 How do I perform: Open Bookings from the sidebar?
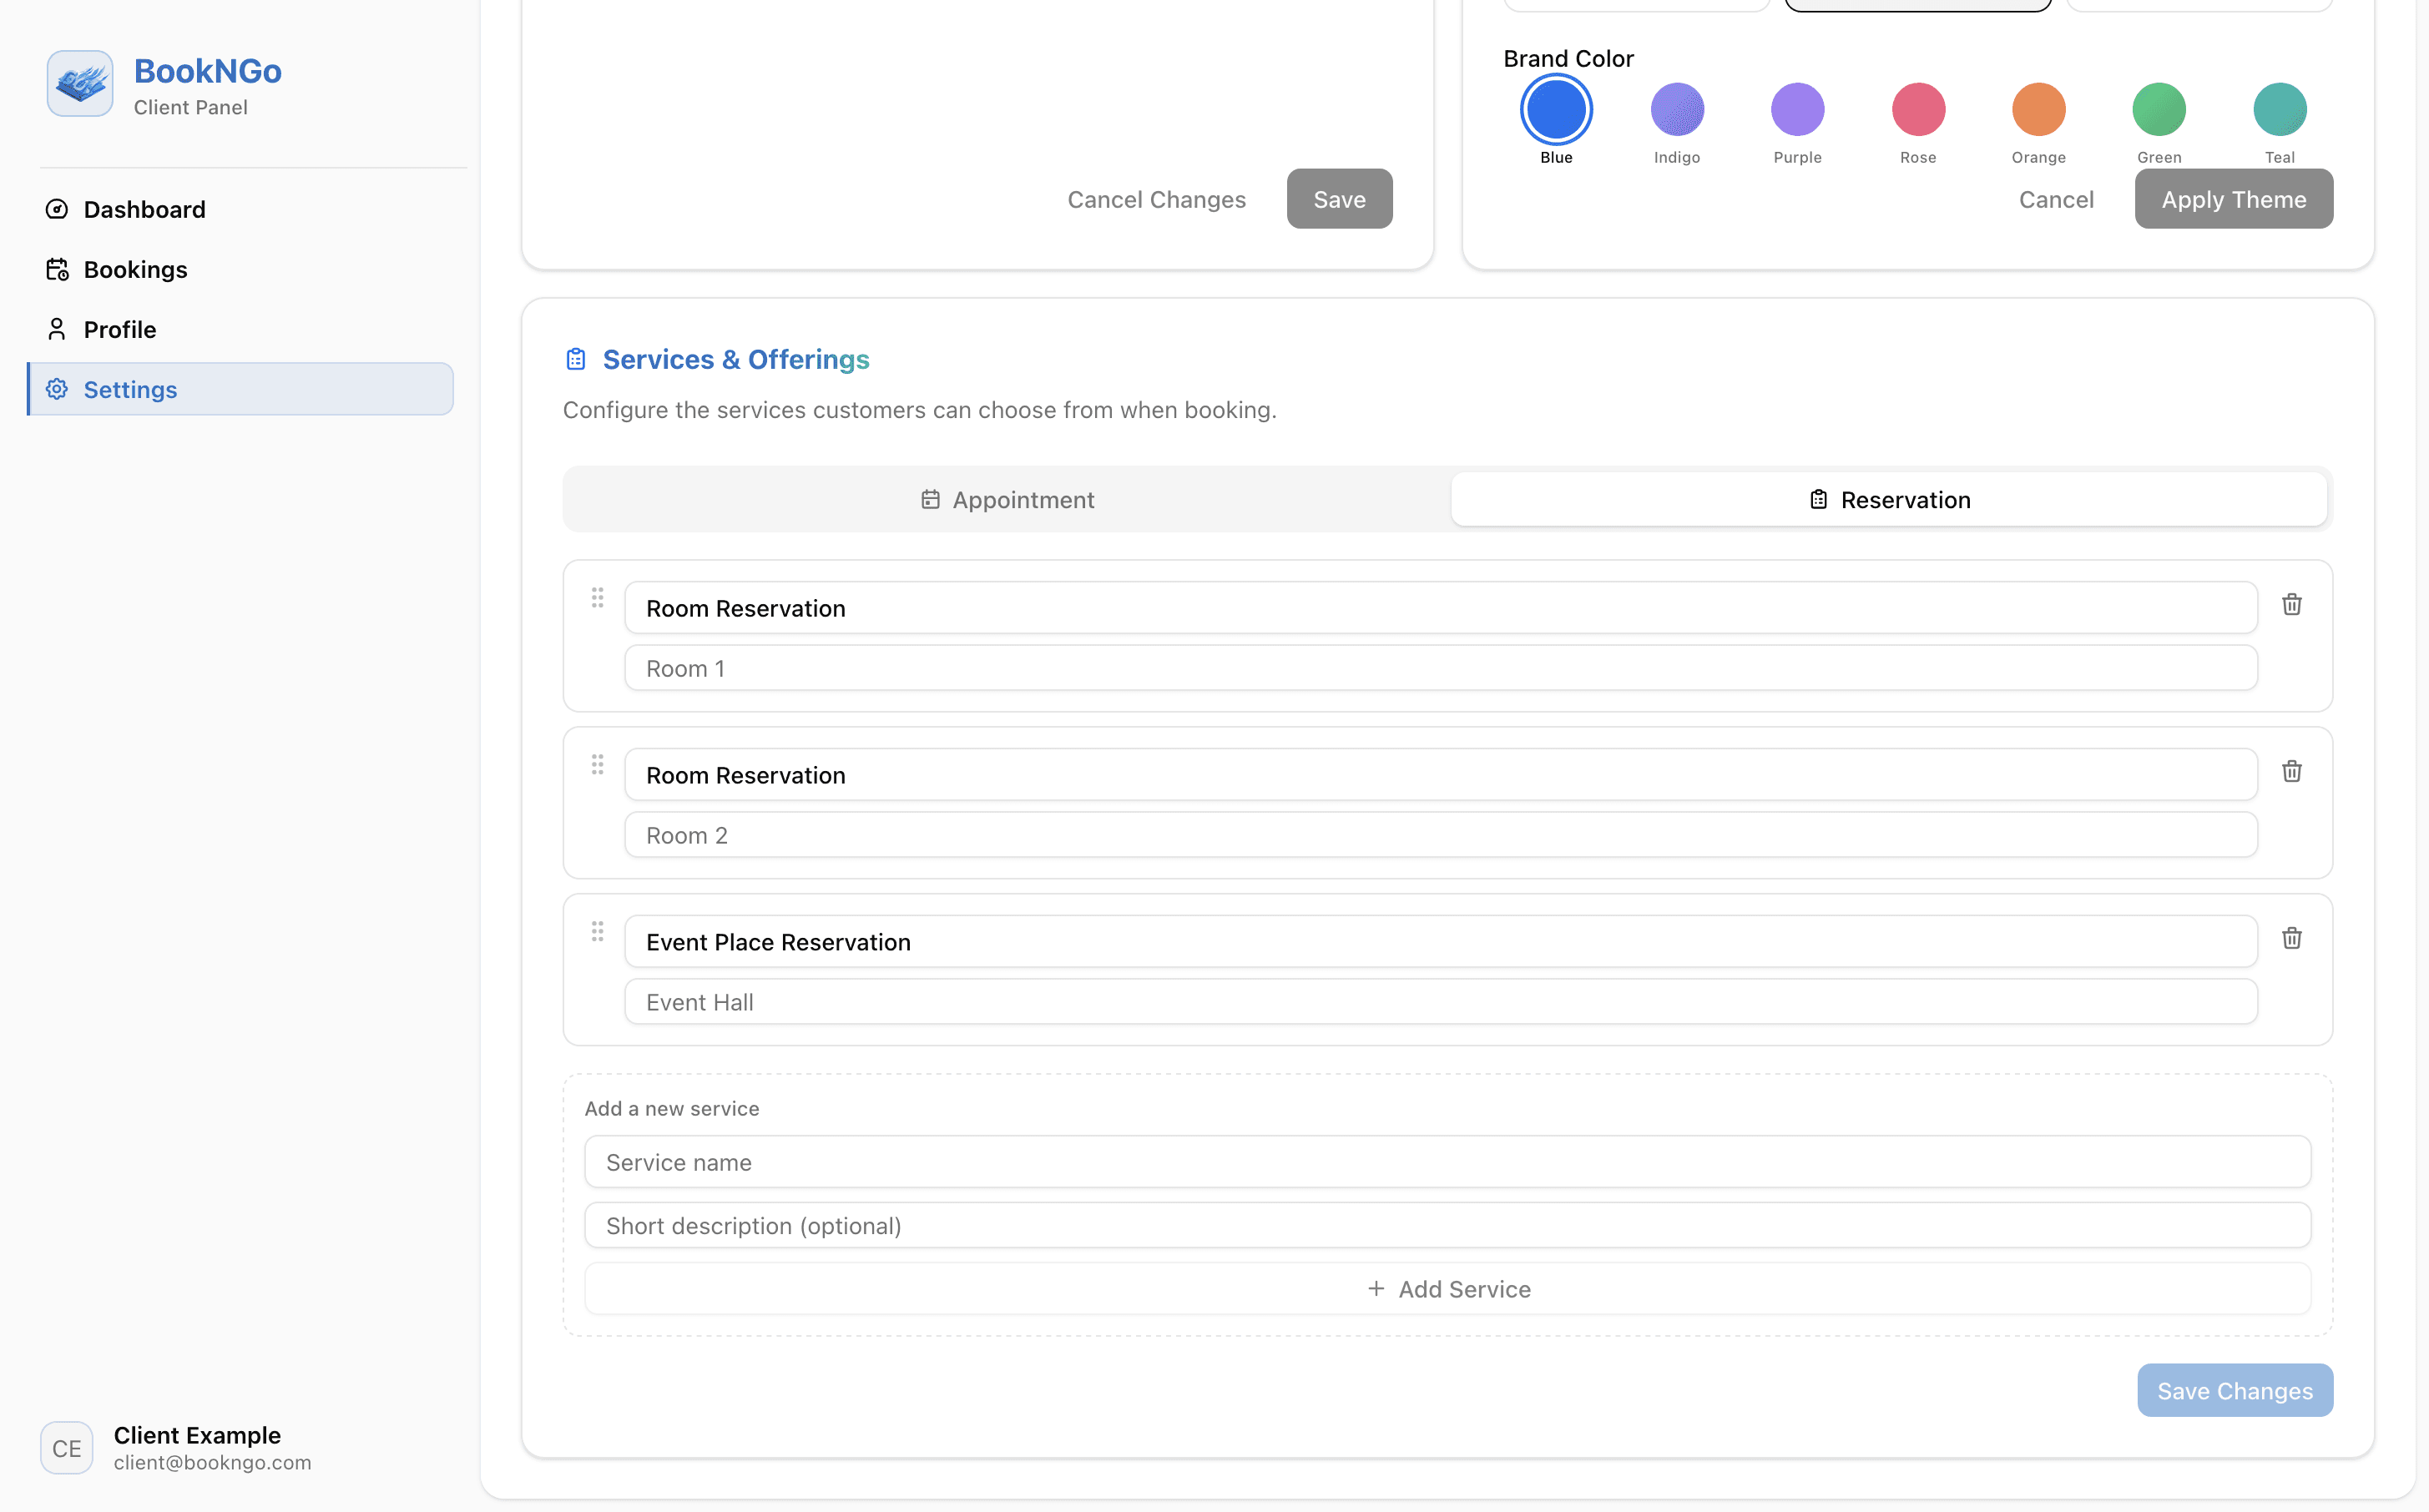[240, 269]
